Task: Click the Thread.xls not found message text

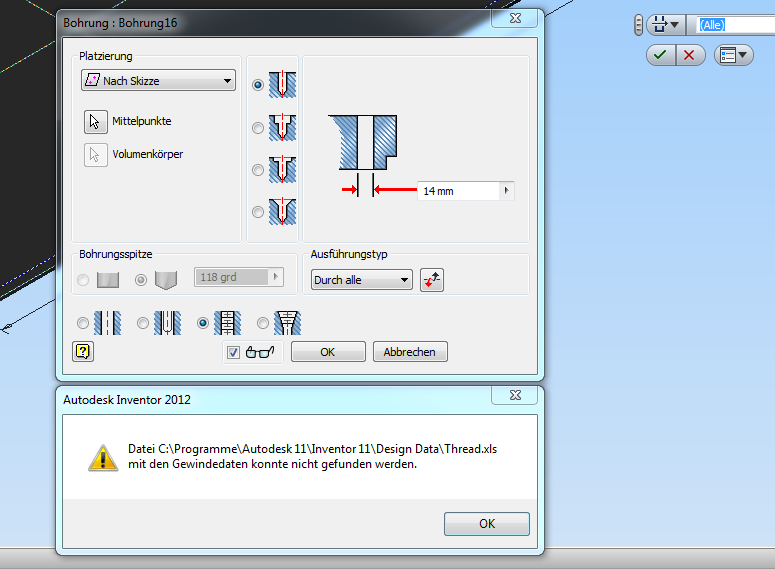Action: click(x=312, y=456)
